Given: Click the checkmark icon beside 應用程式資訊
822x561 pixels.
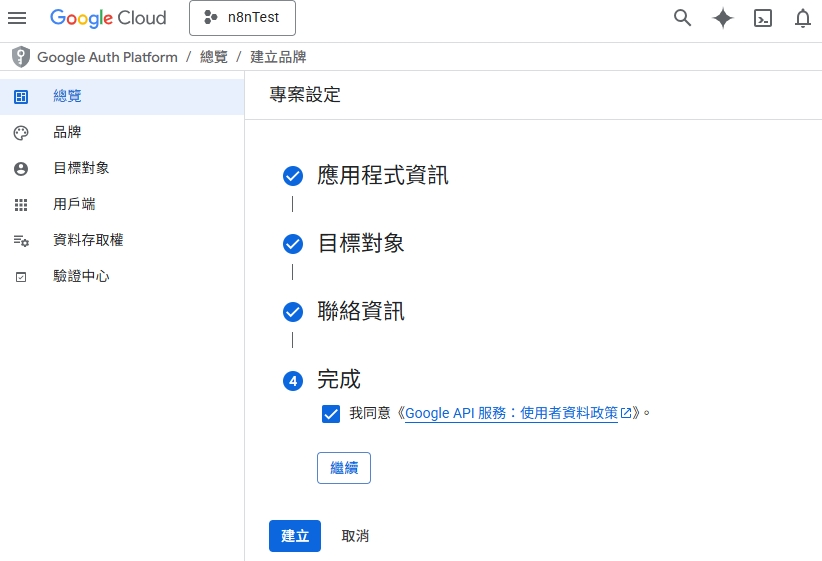Looking at the screenshot, I should [x=293, y=176].
